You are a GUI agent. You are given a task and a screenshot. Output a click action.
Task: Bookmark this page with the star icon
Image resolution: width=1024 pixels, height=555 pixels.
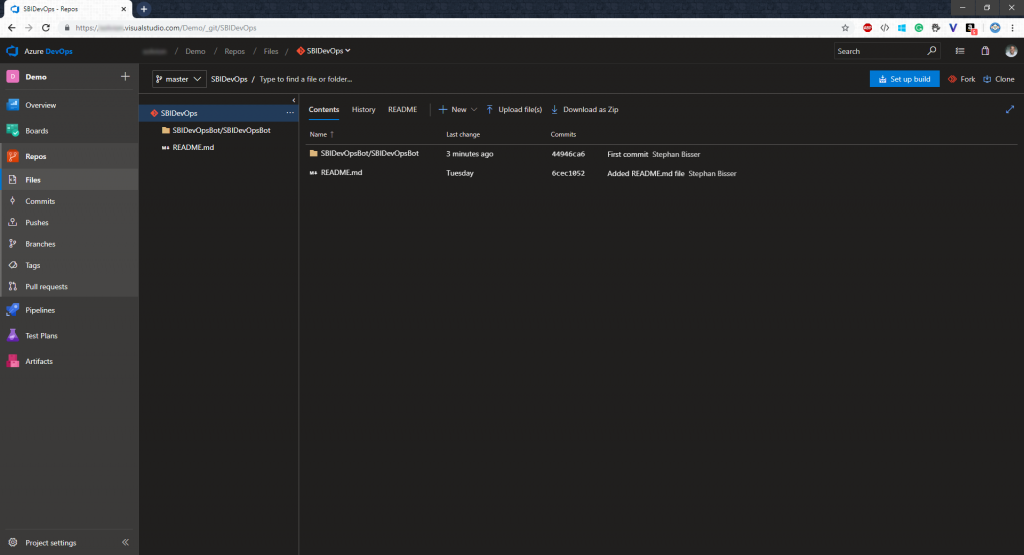[x=845, y=28]
